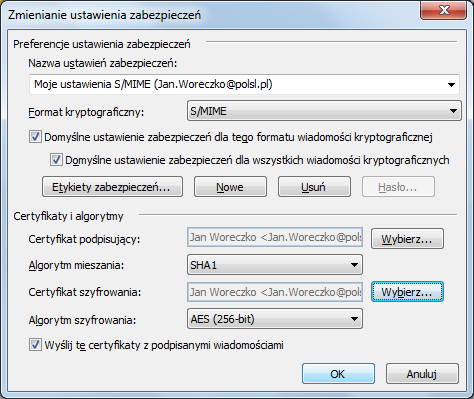Click the dialog title Zmienianie ustawienia zabezpieczeń
The height and width of the screenshot is (399, 474).
coord(104,15)
